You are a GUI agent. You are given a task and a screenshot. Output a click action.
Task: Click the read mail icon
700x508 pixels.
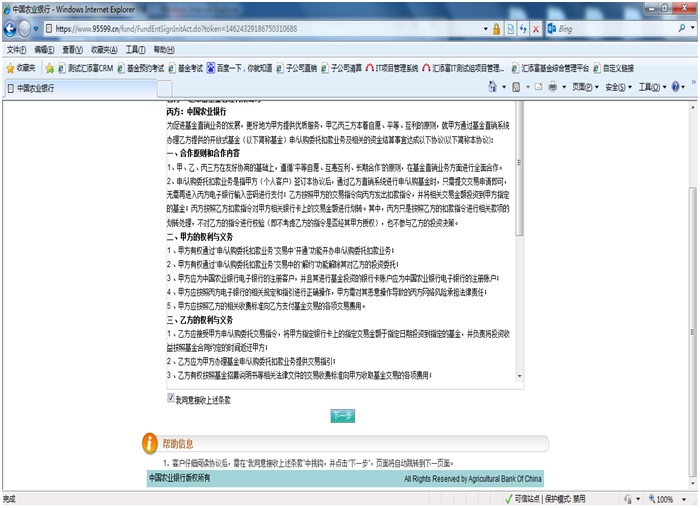537,88
